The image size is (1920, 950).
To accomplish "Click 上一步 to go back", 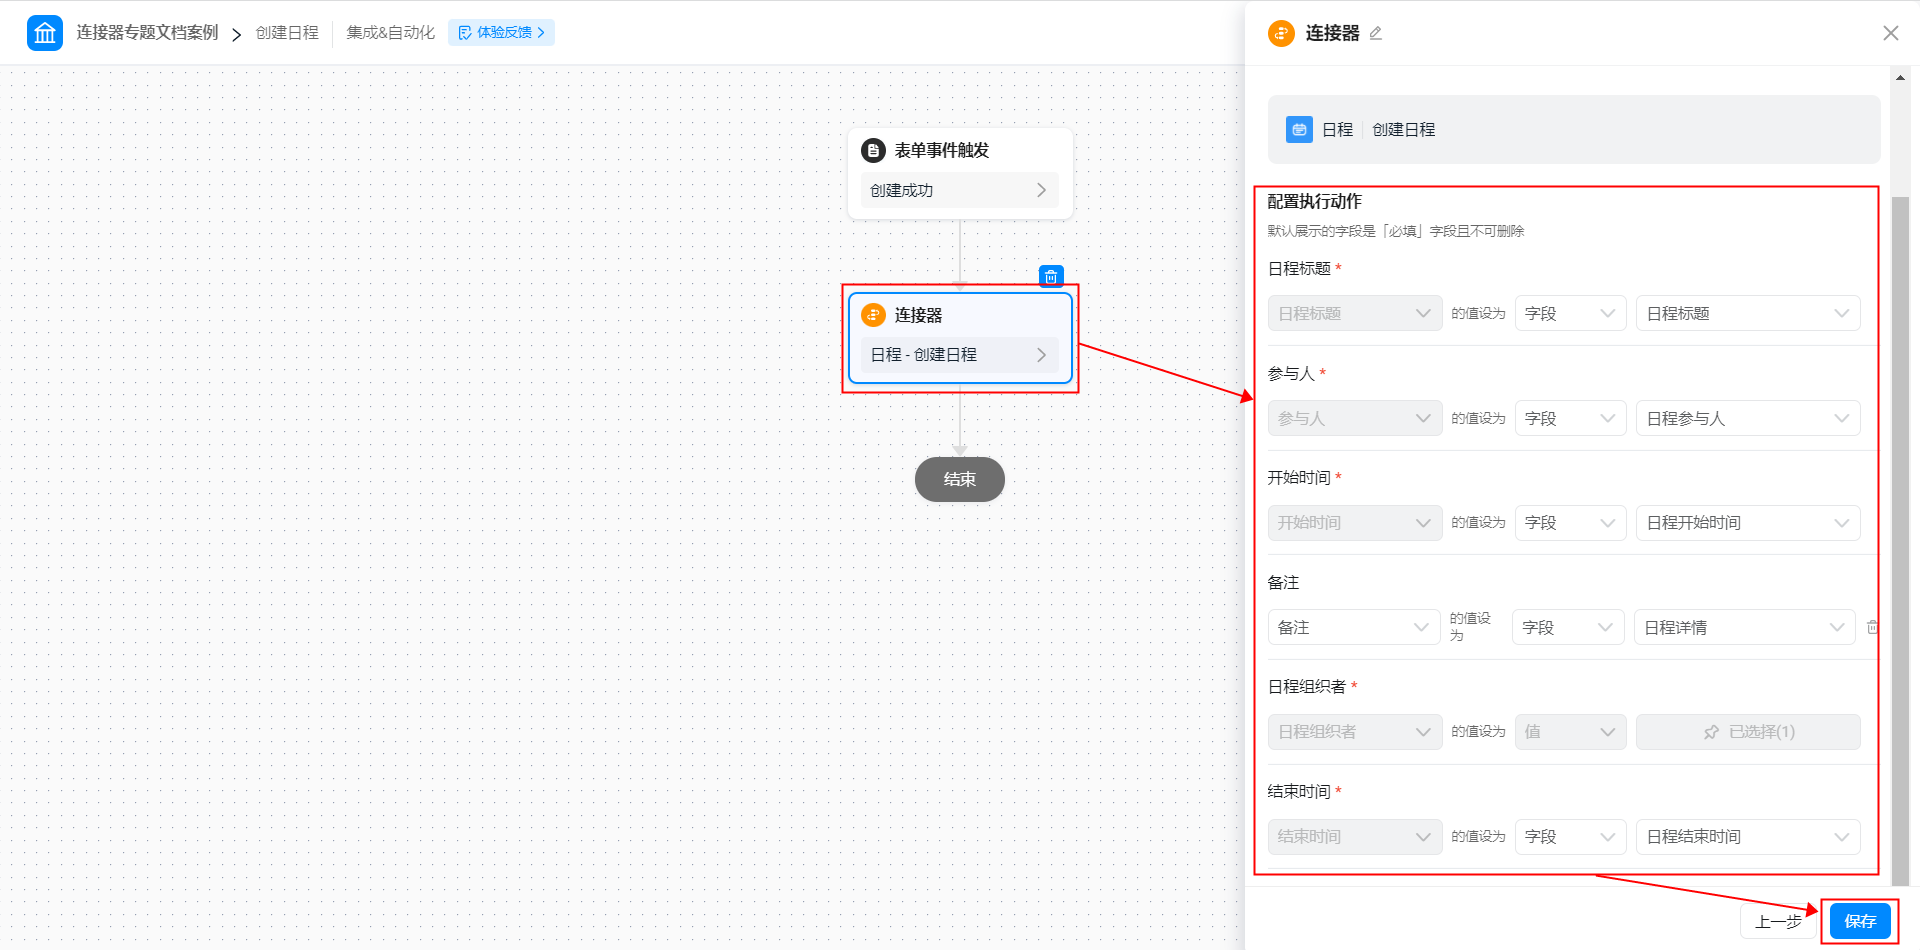I will pos(1778,921).
